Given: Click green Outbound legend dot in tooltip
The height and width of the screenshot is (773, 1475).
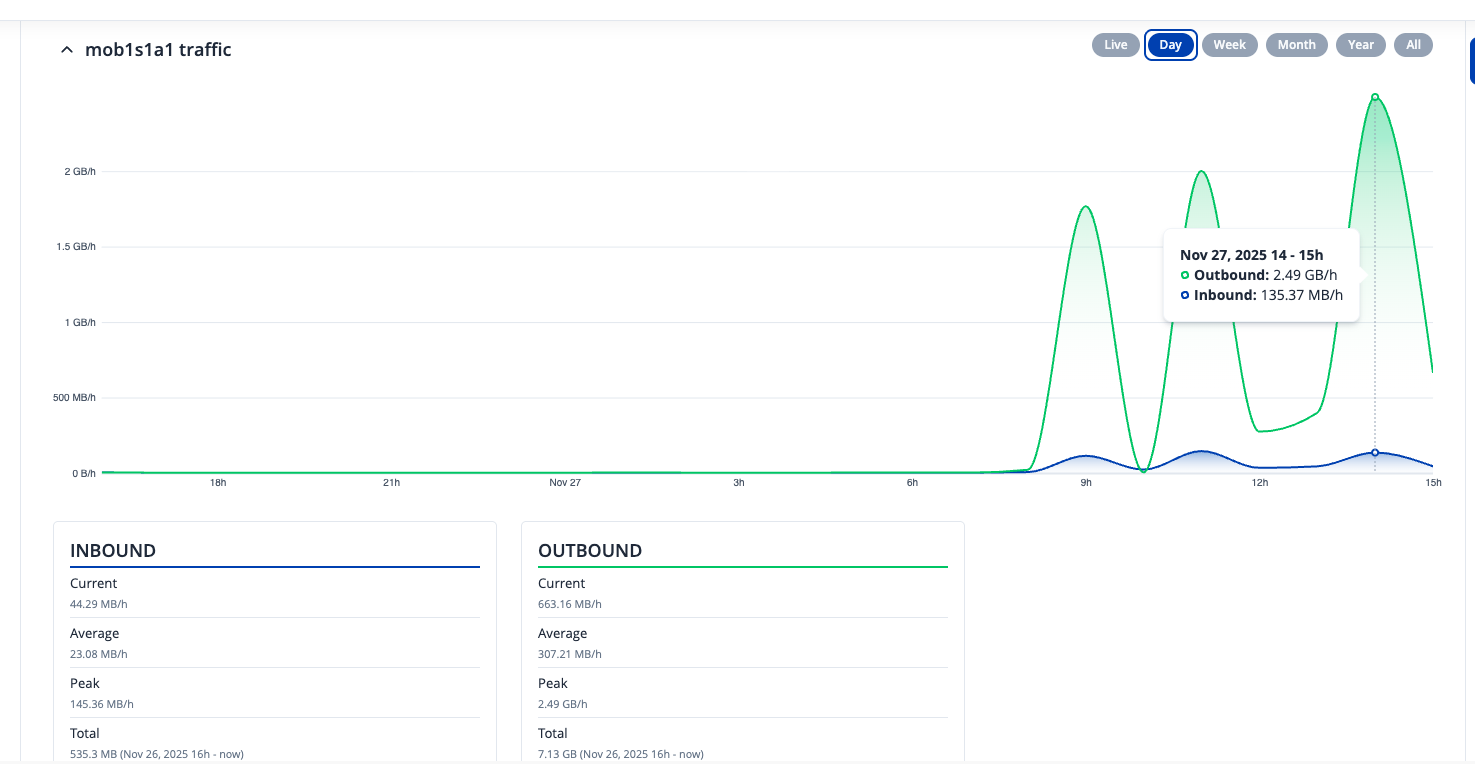Looking at the screenshot, I should pyautogui.click(x=1185, y=275).
